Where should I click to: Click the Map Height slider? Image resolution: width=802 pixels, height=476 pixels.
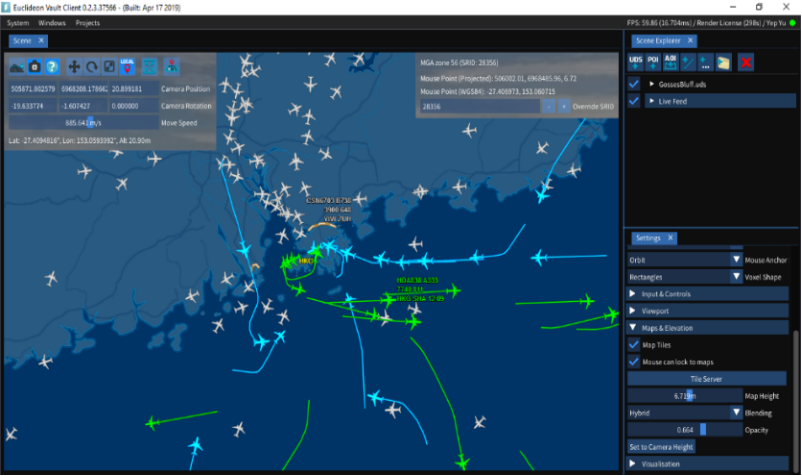685,396
